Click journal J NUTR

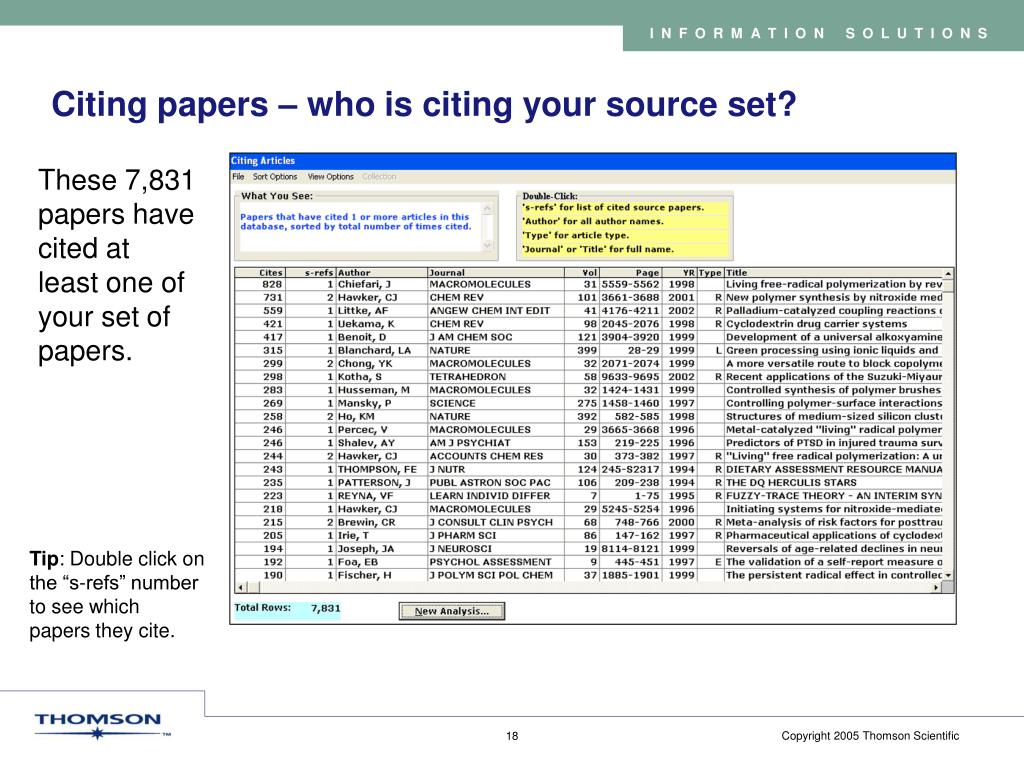[x=447, y=470]
